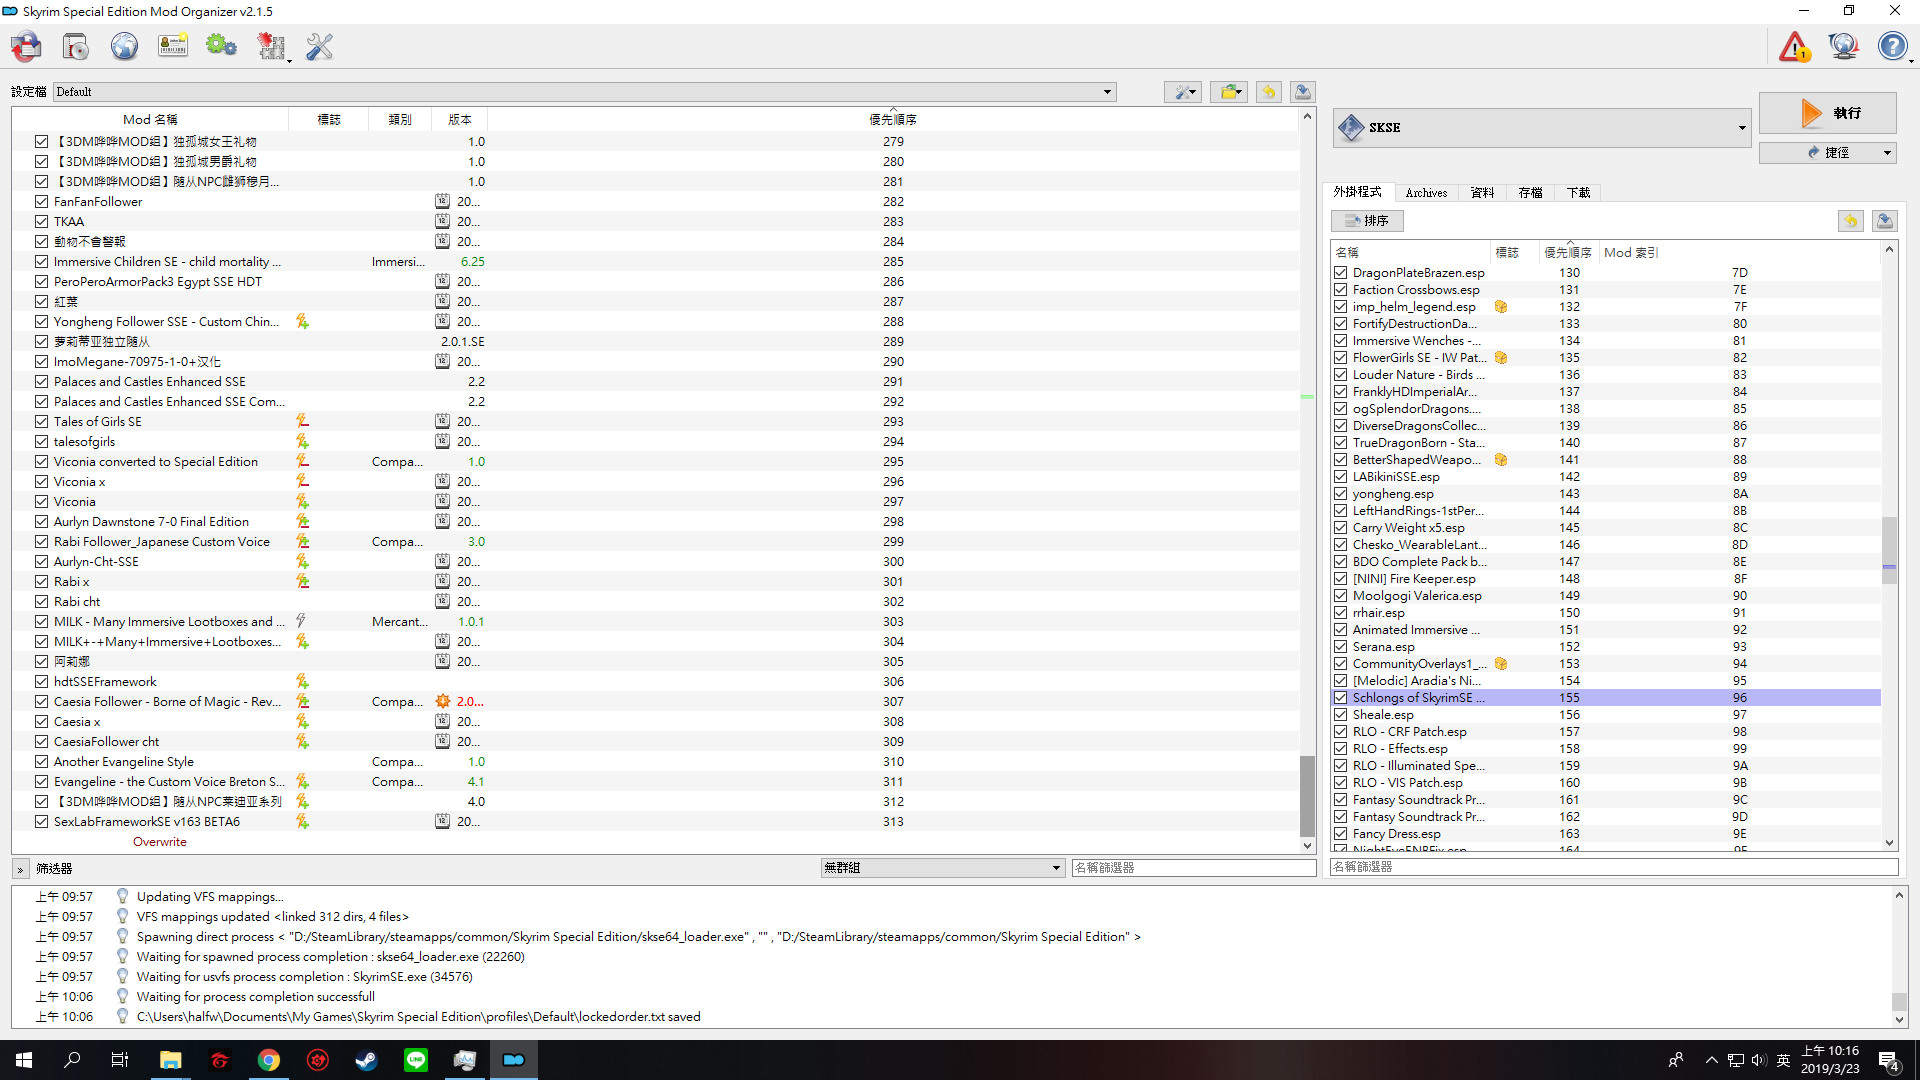
Task: Switch to the 存檔 tab
Action: point(1530,192)
